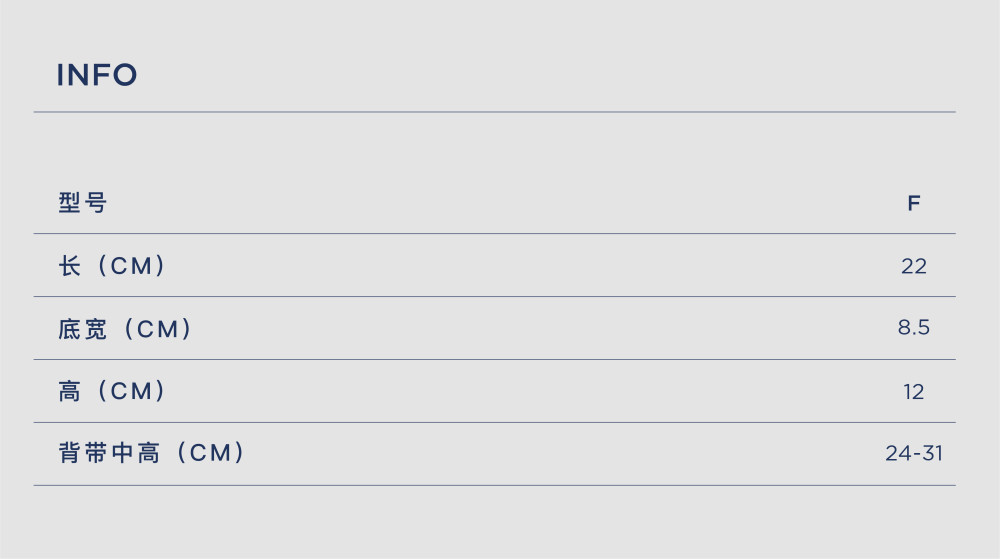Click CM text in the 长 row
Viewport: 1000px width, 559px height.
(131, 266)
